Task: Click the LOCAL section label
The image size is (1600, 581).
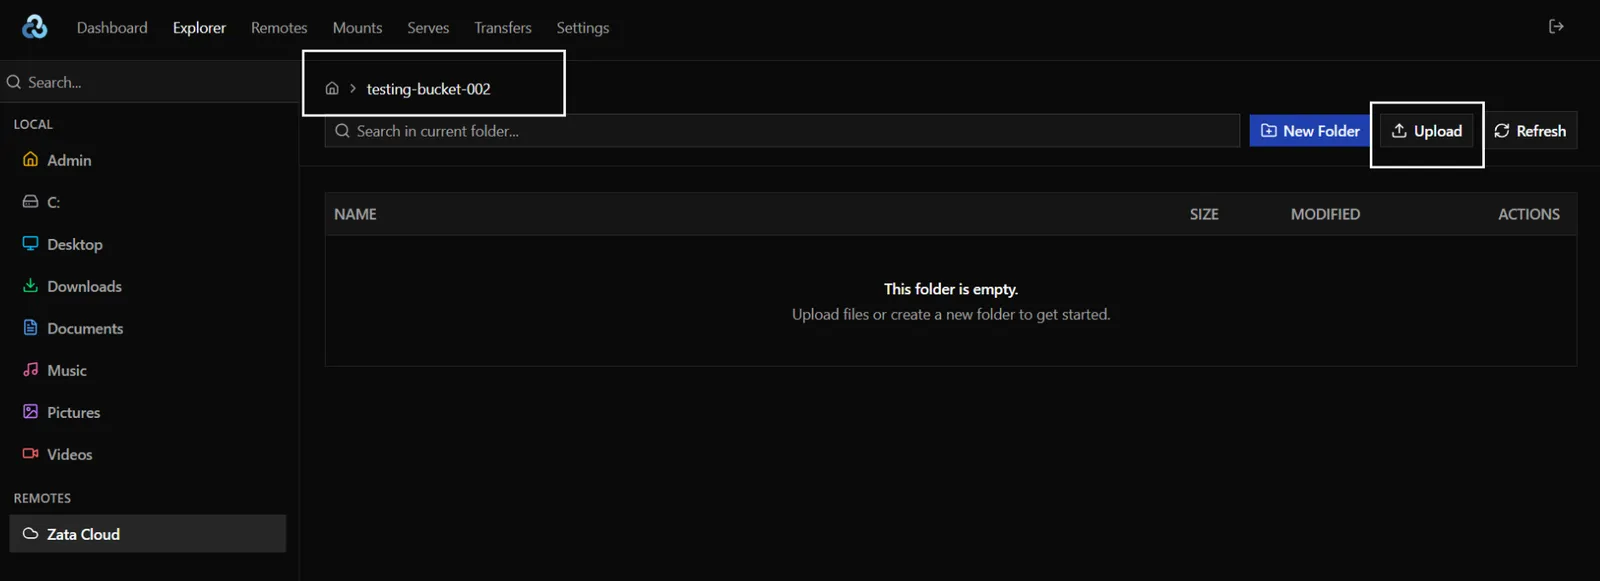Action: (33, 124)
